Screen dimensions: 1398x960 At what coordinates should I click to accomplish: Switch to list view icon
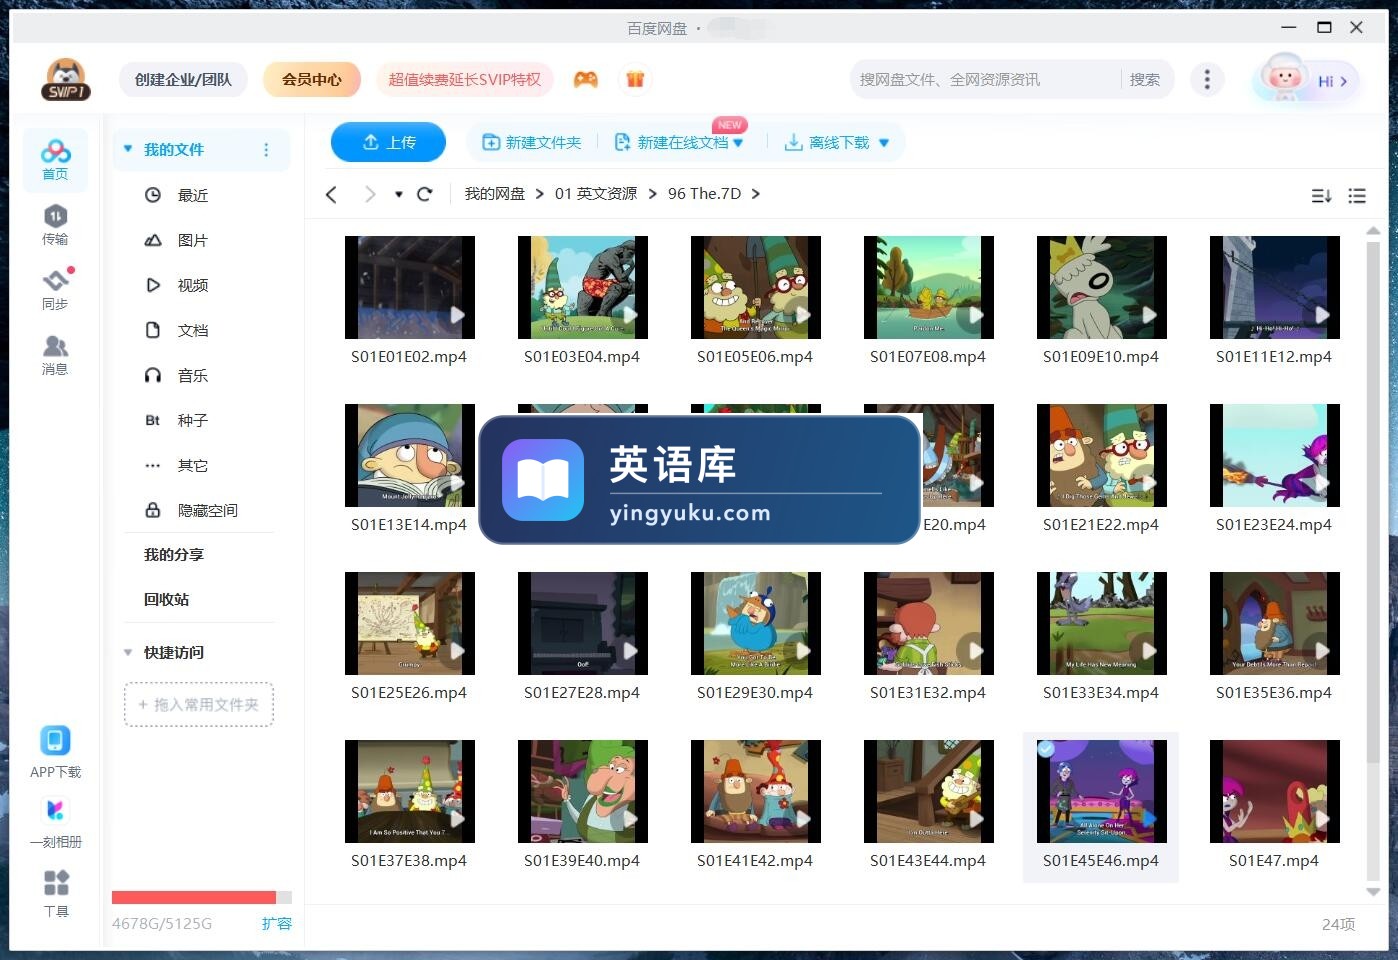point(1357,196)
